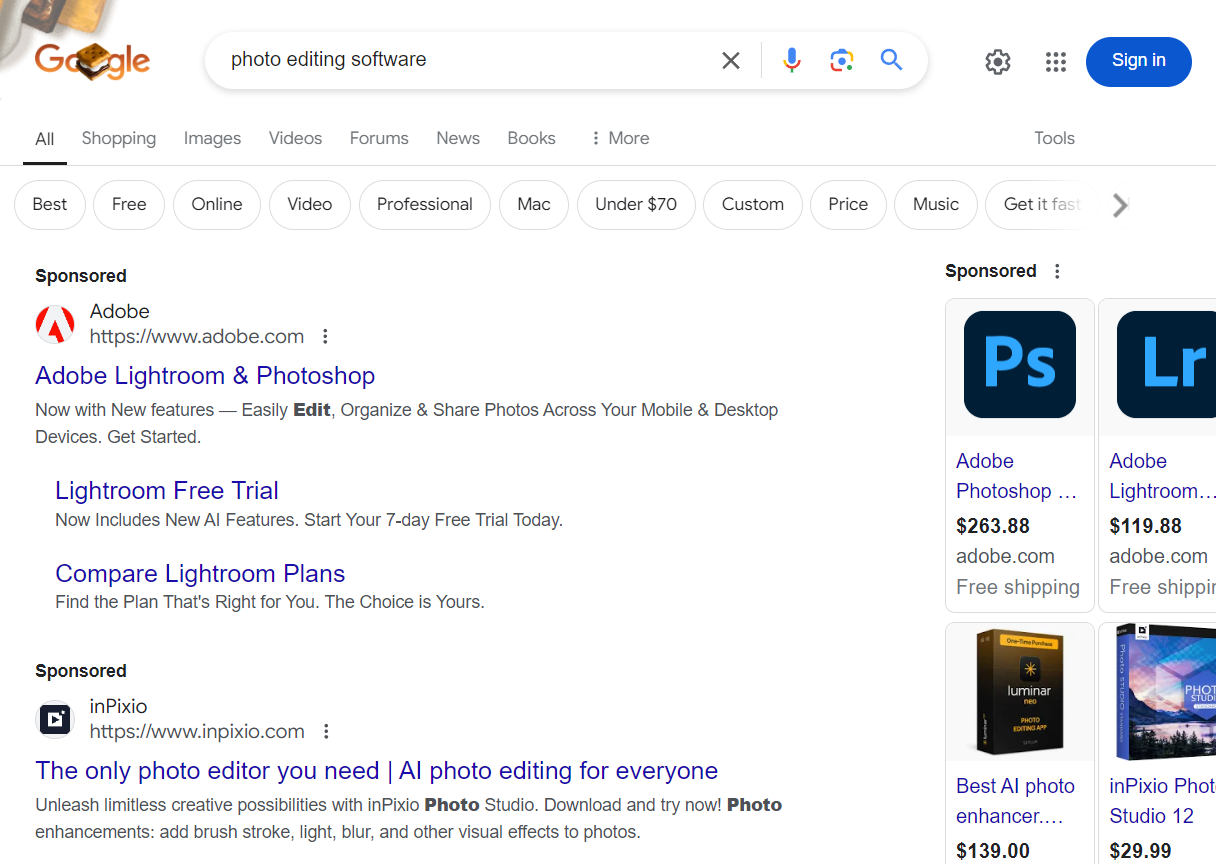Open the Adobe Lightroom product link
Screen dimensions: 1216x864
(x=1160, y=476)
